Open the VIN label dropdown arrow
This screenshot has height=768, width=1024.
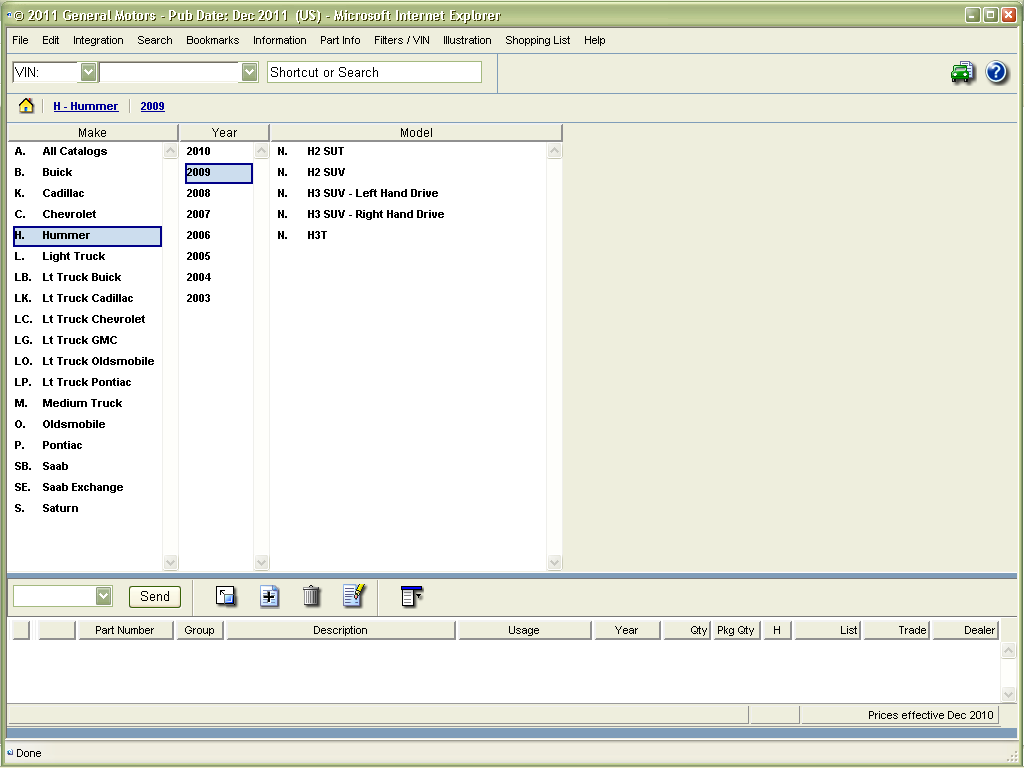(x=88, y=72)
